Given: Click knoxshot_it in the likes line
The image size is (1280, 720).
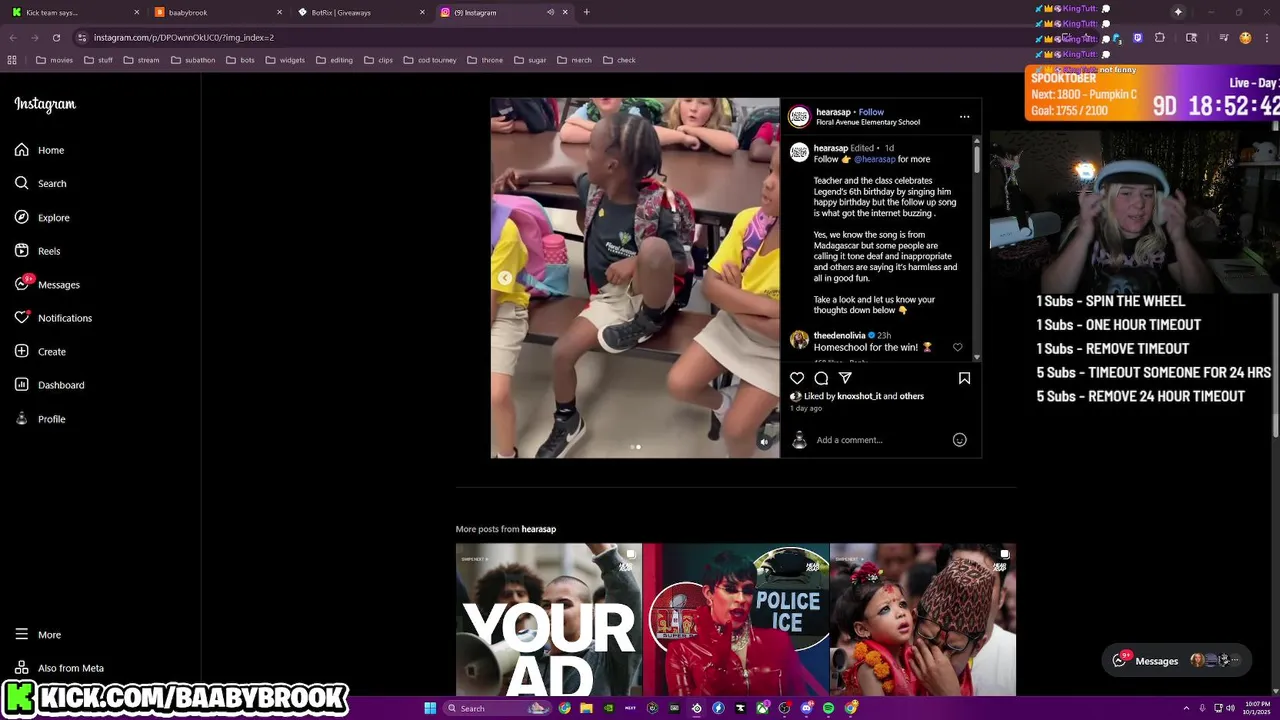Looking at the screenshot, I should (859, 396).
